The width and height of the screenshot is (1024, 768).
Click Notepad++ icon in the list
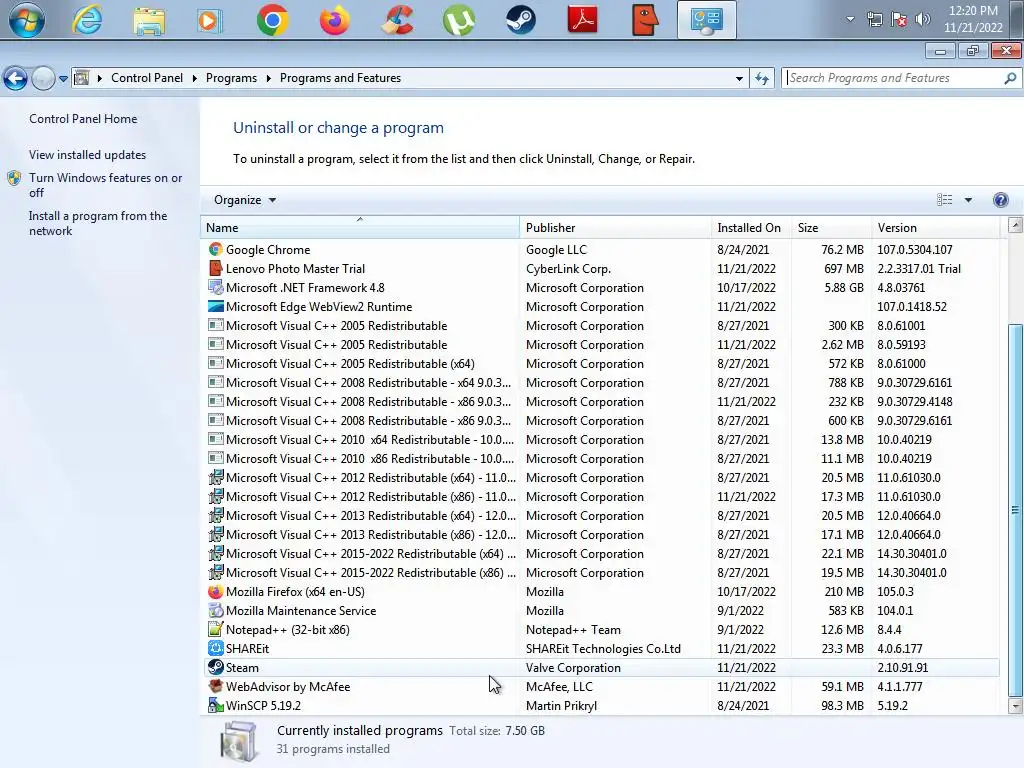(x=216, y=629)
